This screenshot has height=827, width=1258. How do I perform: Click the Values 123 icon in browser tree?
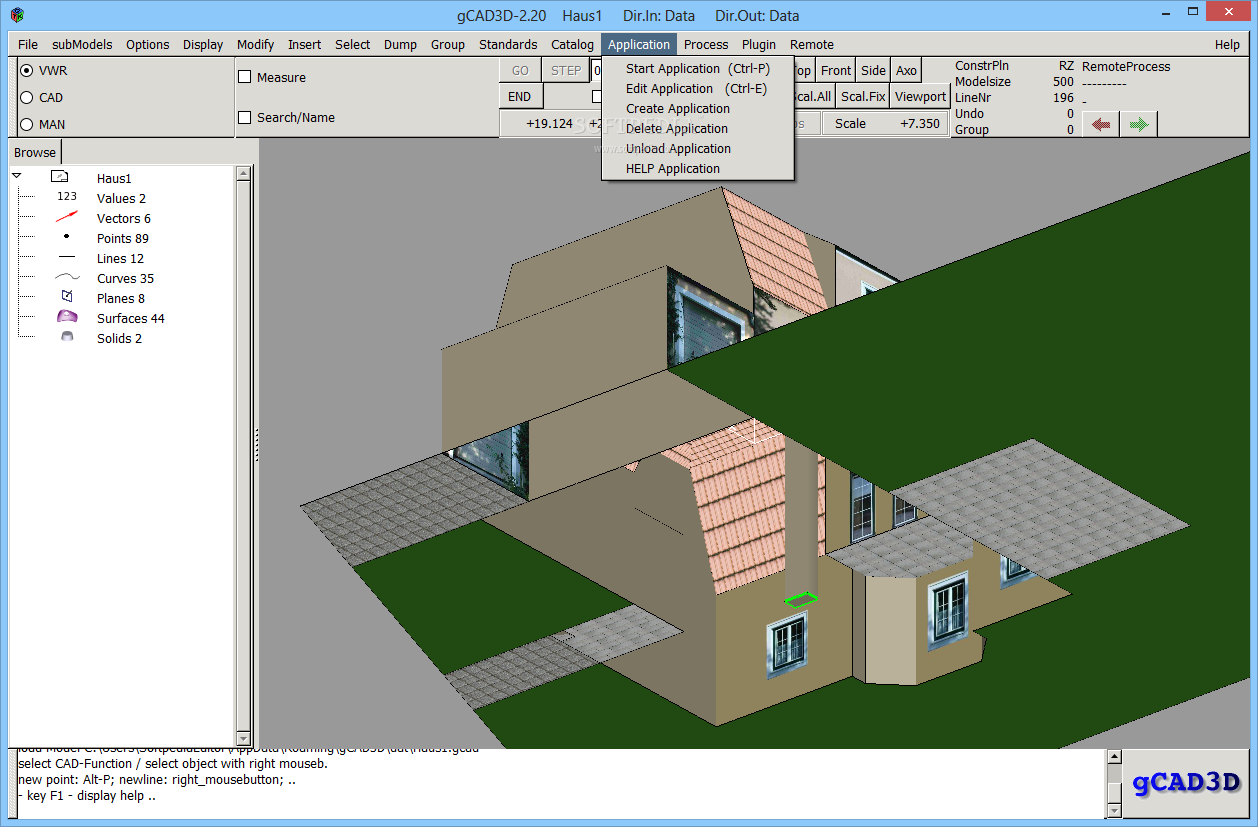67,197
